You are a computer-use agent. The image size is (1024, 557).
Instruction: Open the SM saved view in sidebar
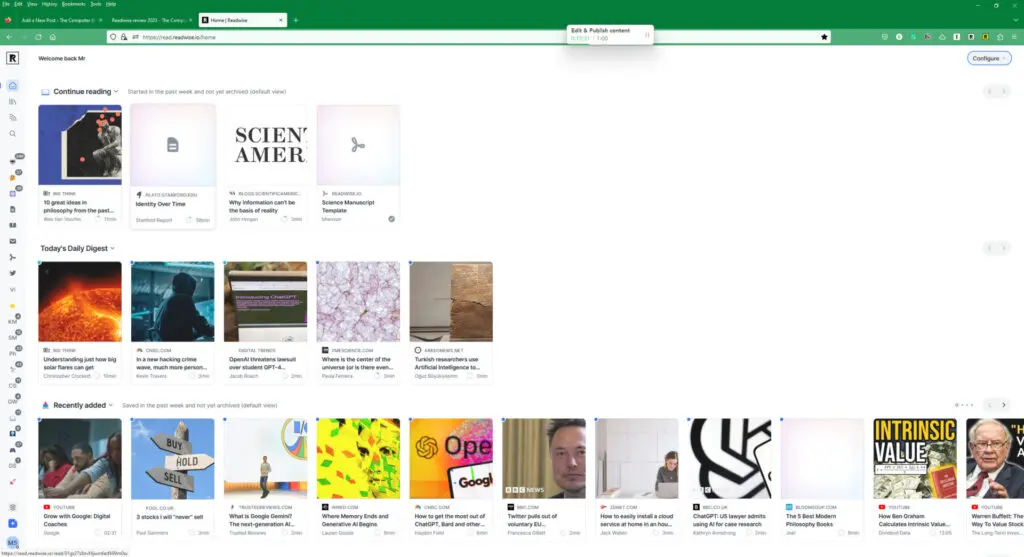(12, 338)
